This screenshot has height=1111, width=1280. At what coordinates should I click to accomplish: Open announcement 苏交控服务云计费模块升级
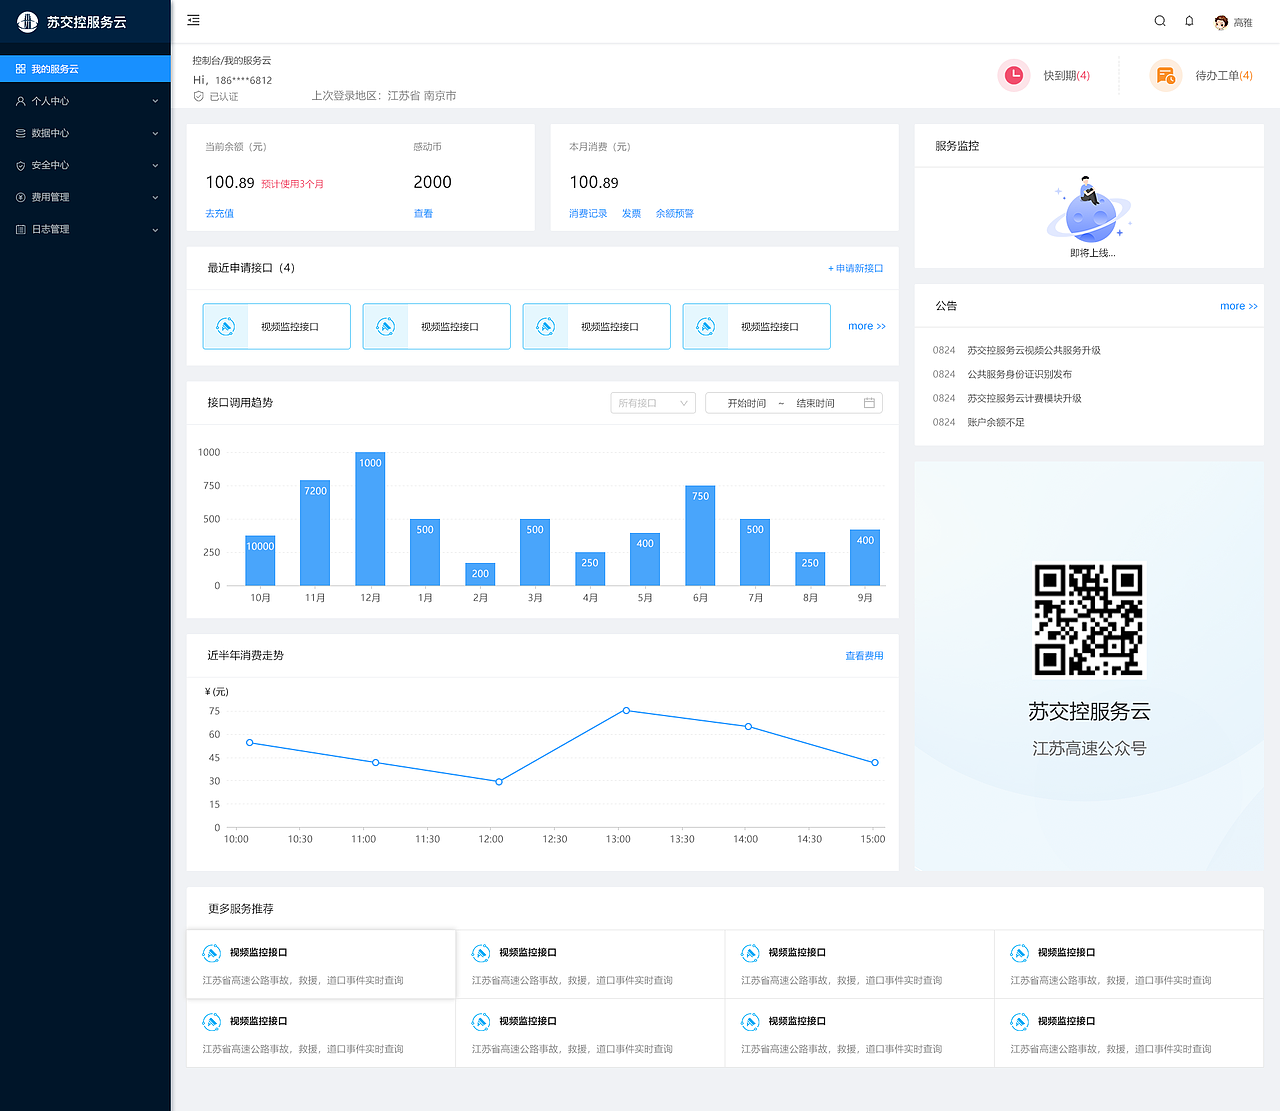(x=1024, y=398)
